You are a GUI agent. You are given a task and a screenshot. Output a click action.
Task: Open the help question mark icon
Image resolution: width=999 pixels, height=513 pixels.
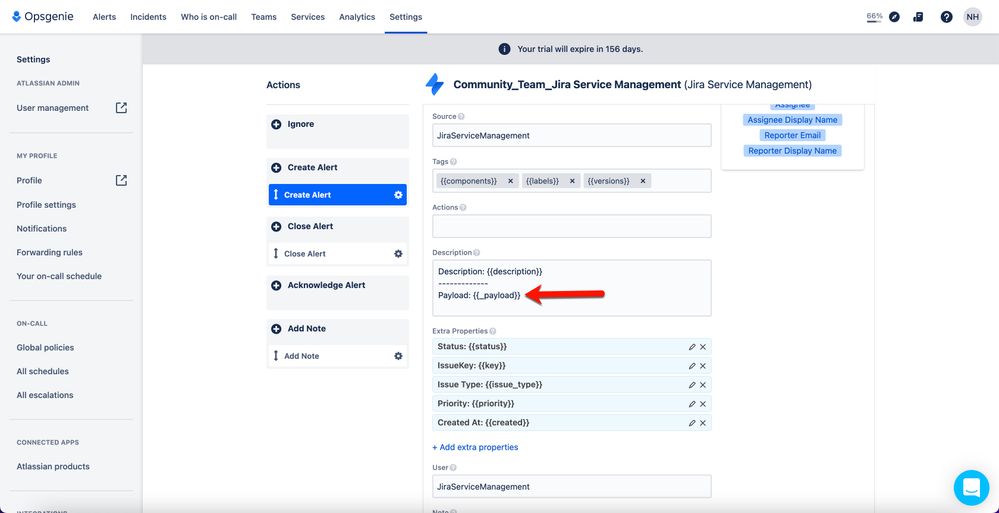[947, 17]
